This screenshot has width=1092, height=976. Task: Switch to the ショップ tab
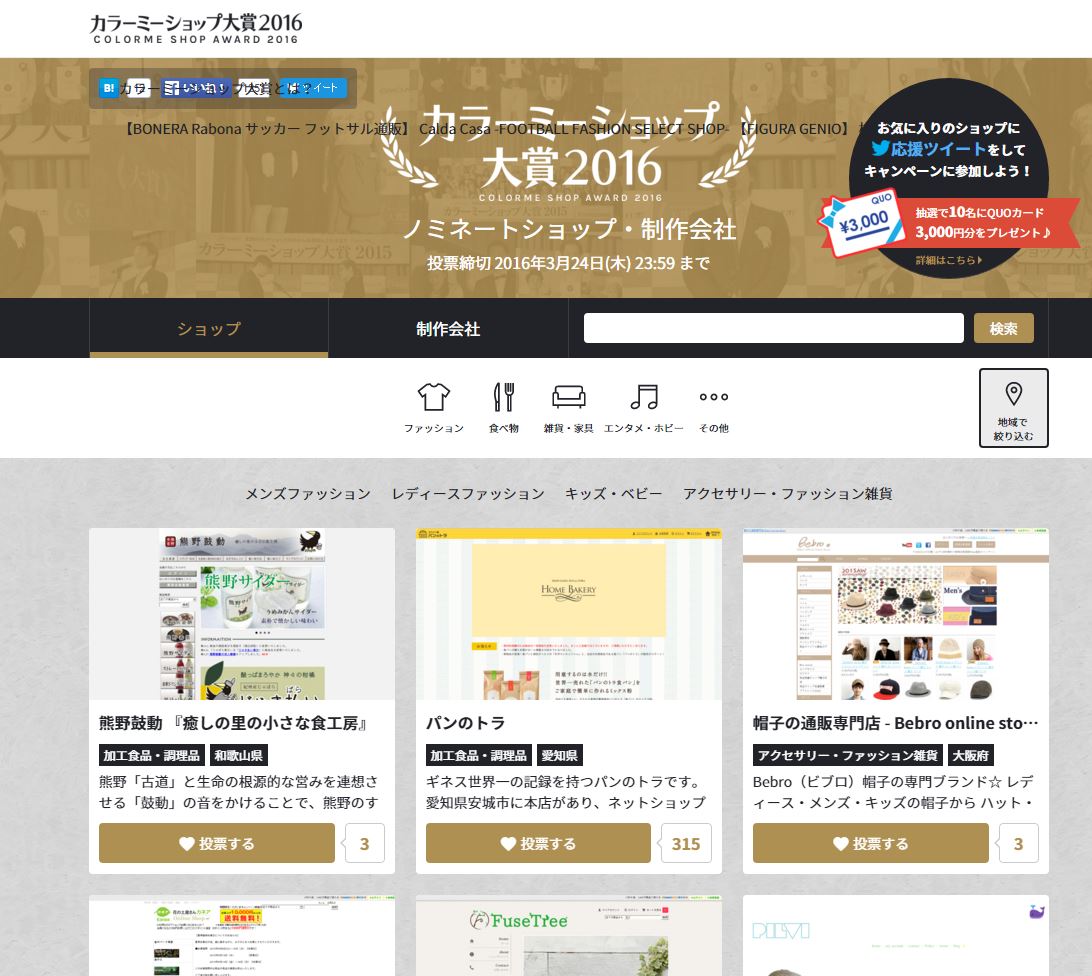point(209,329)
